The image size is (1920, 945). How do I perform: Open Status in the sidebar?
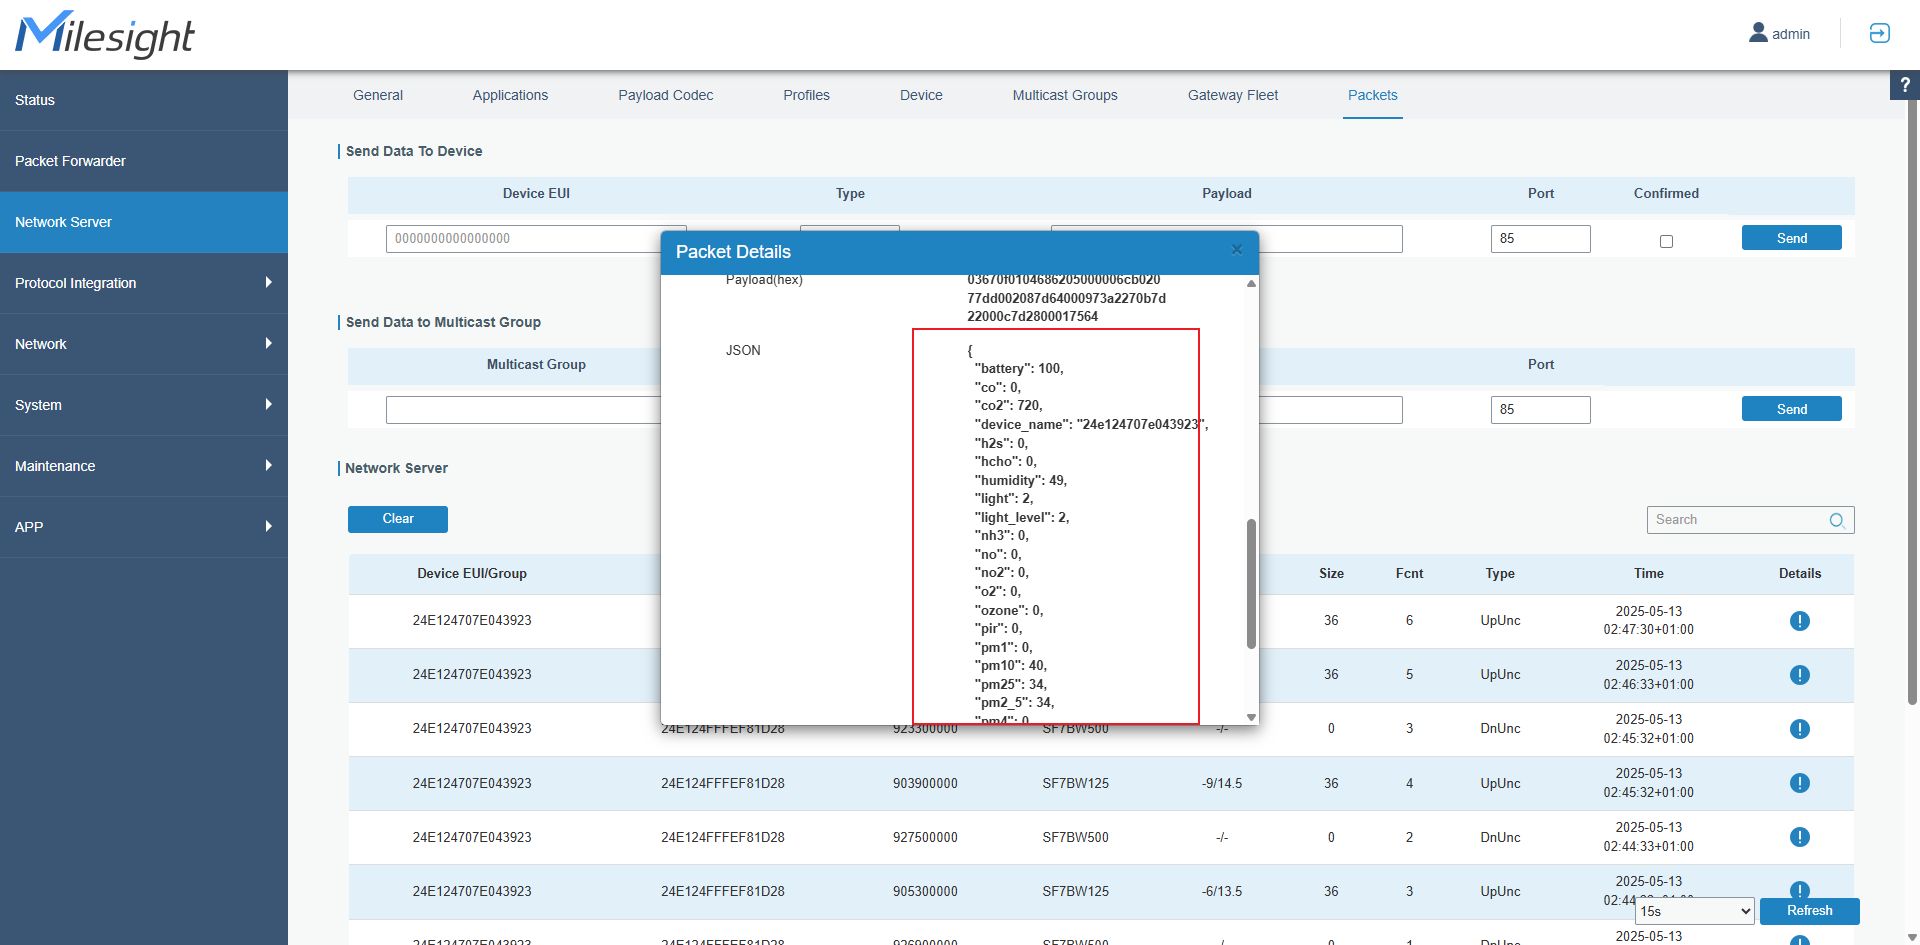[144, 100]
